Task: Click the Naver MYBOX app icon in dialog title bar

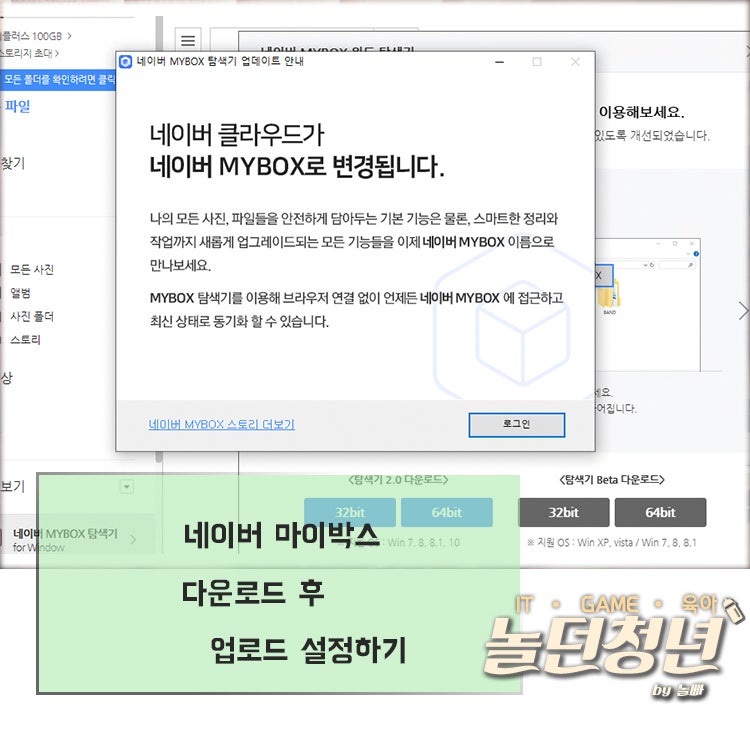Action: (125, 62)
